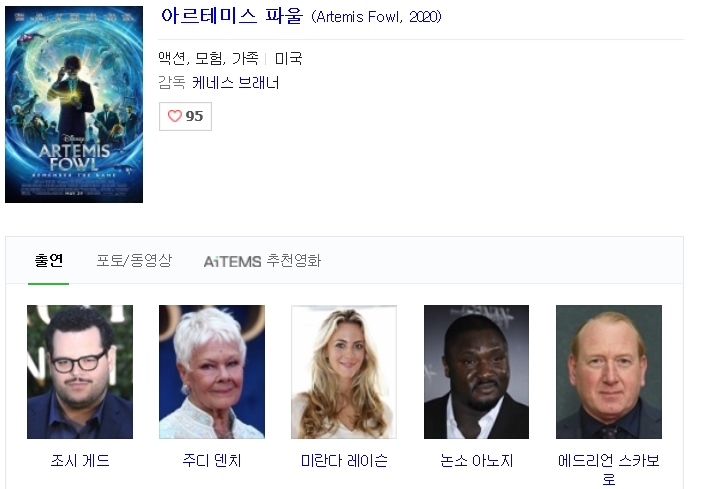Open director 케네스 브래너 link
This screenshot has width=712, height=489.
pyautogui.click(x=236, y=83)
